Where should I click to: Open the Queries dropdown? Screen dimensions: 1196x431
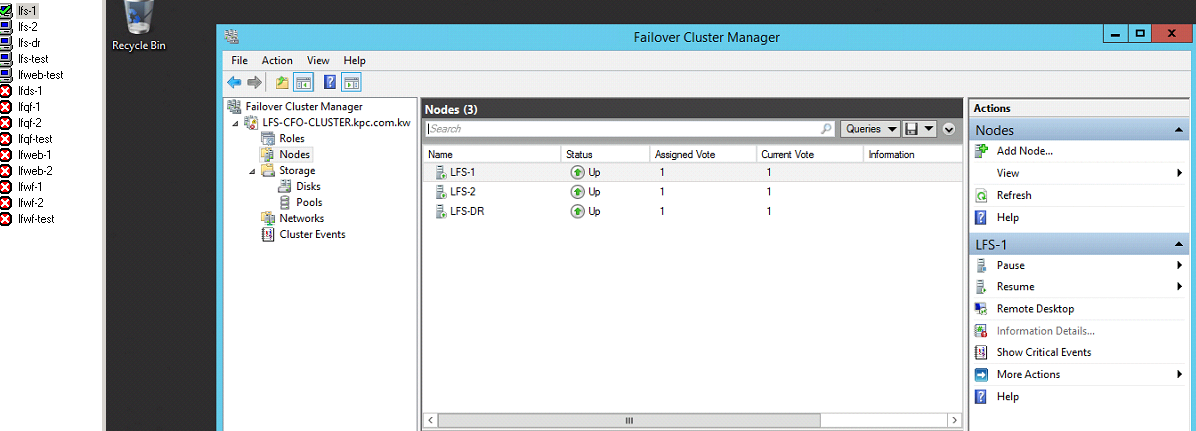870,129
